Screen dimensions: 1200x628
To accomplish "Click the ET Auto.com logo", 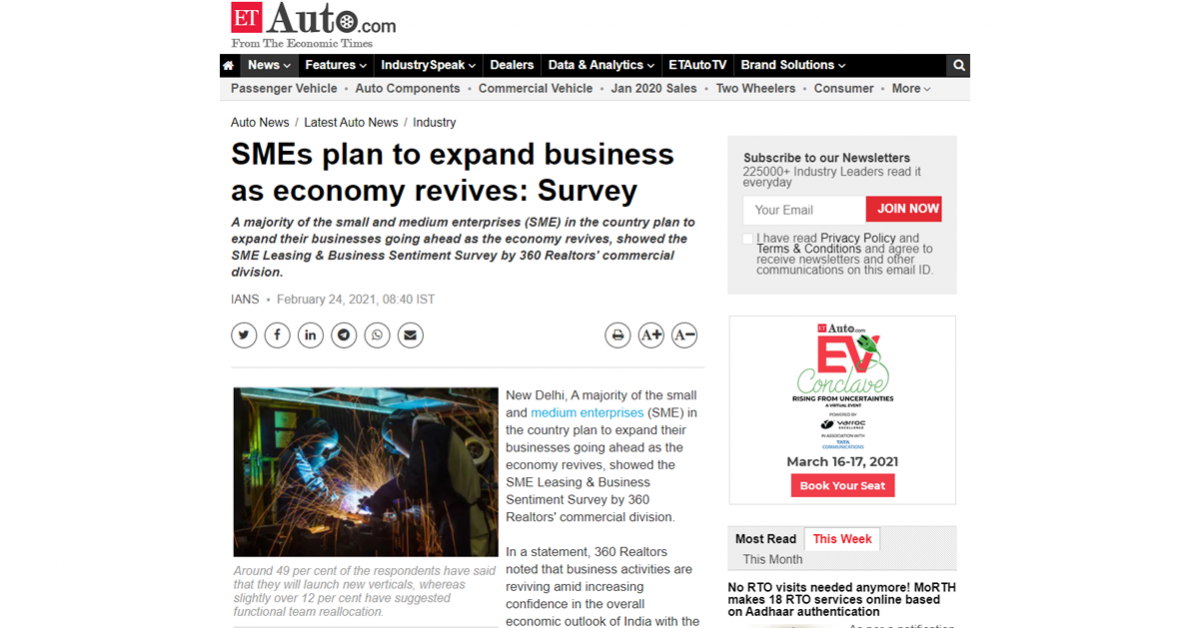I will 313,25.
